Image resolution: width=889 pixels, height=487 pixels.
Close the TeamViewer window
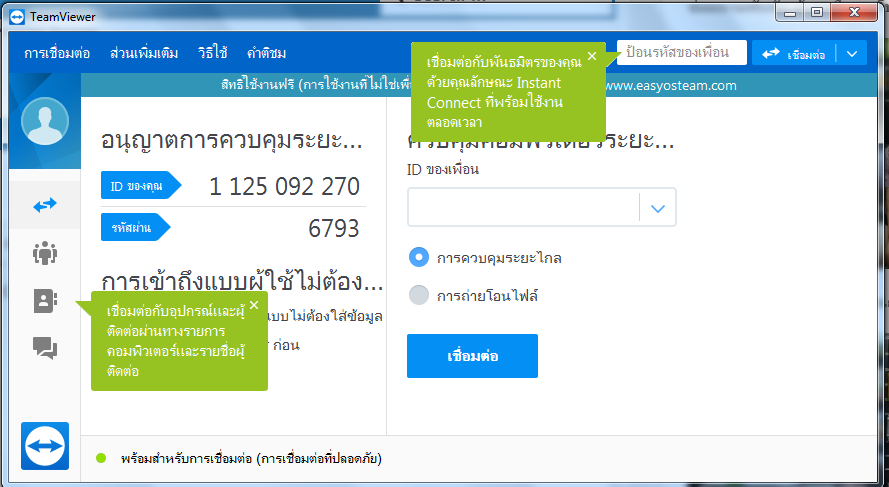click(x=854, y=13)
